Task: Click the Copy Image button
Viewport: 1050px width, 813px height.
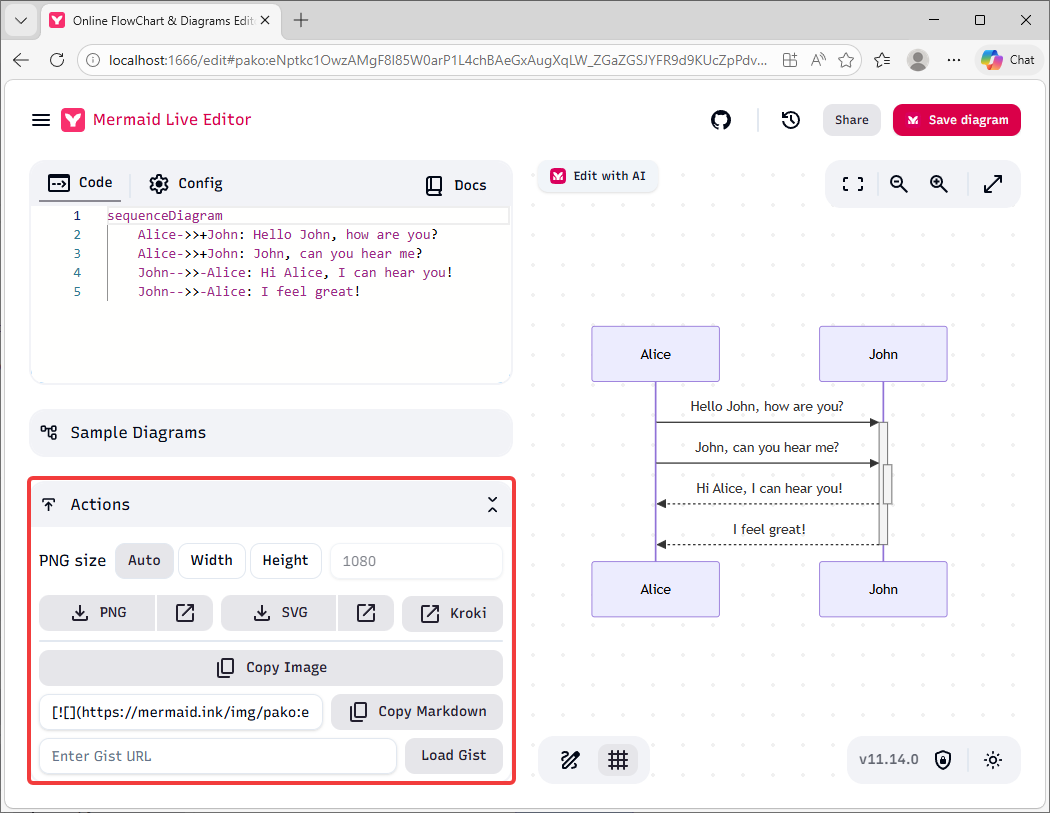Action: click(x=271, y=668)
